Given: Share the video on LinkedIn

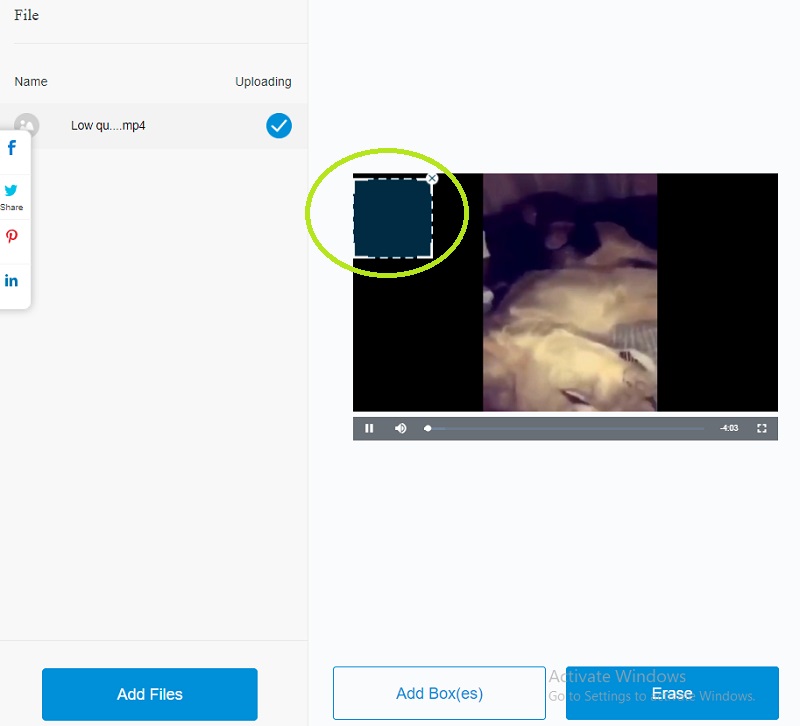Looking at the screenshot, I should (12, 280).
